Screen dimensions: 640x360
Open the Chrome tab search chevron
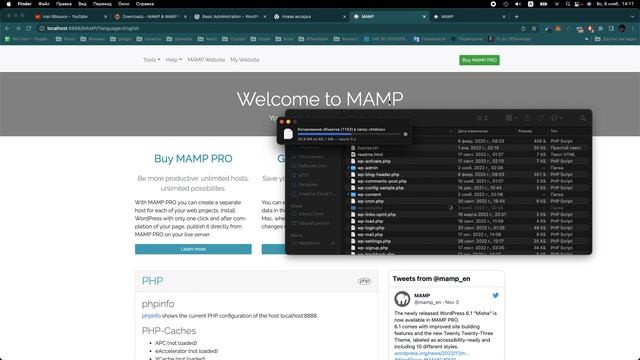pos(633,17)
